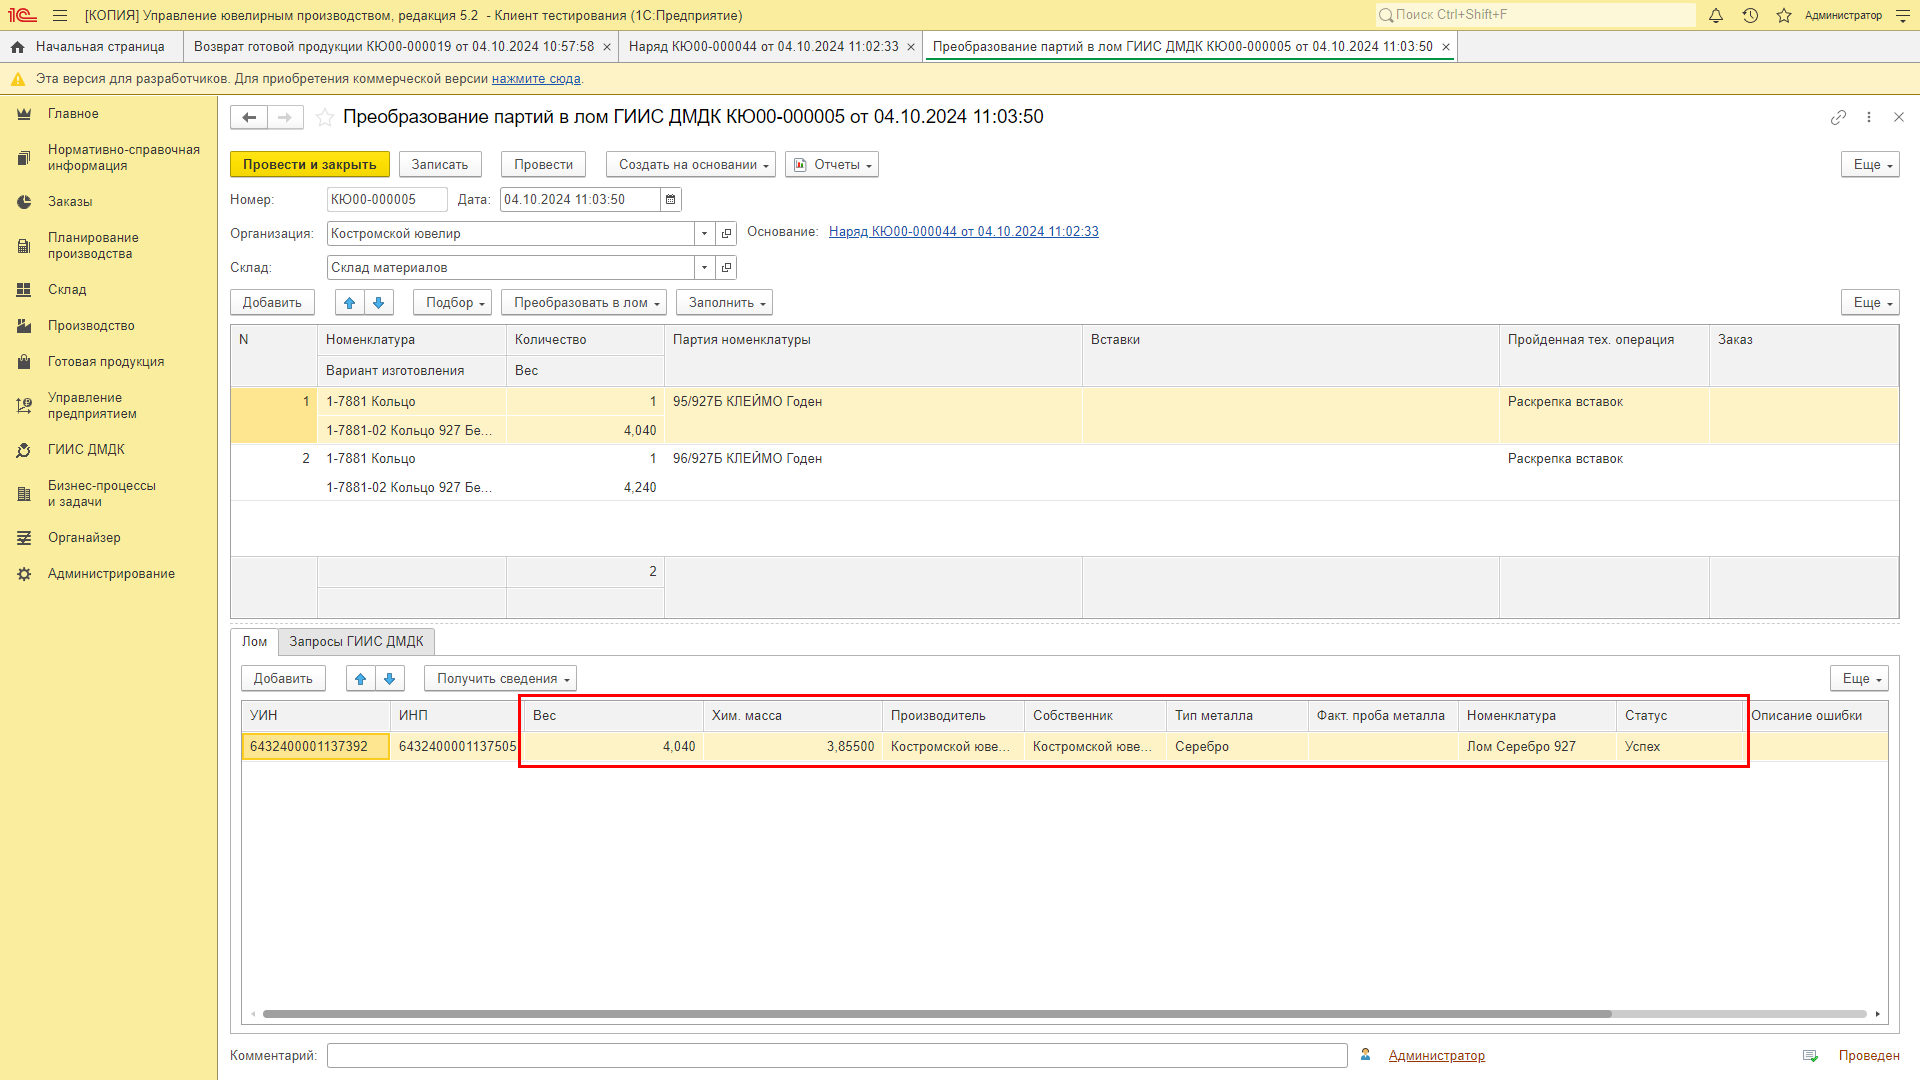Switch to Наряд КЮ00-000044 tab

tap(764, 47)
